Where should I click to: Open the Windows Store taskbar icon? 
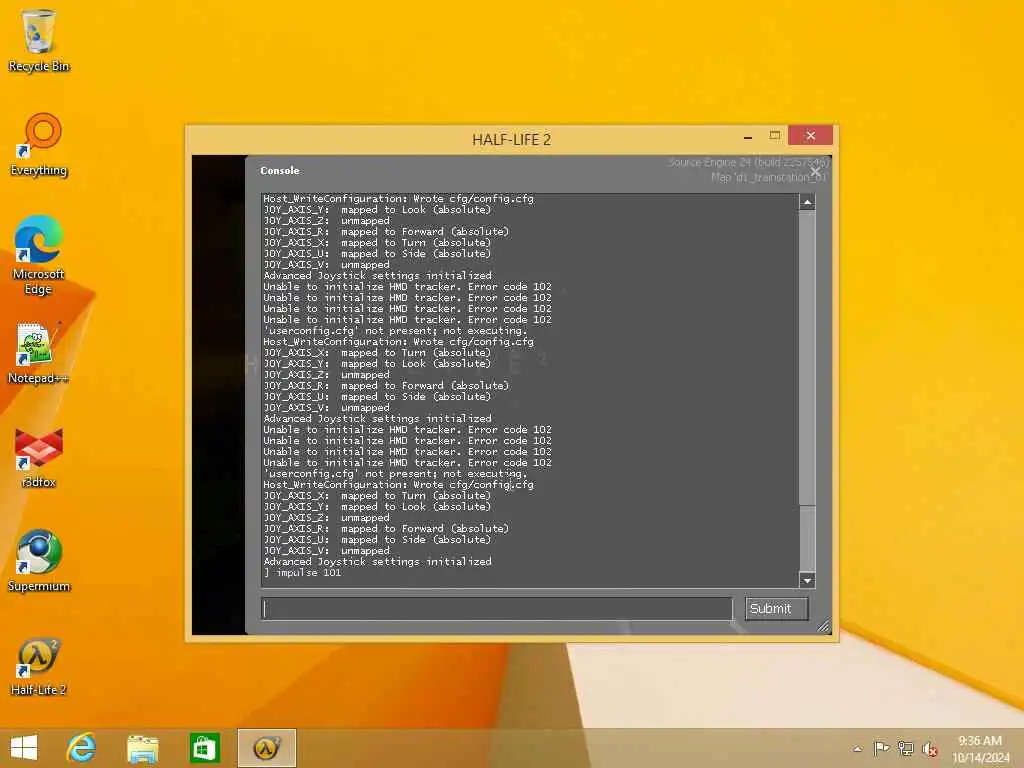(x=204, y=748)
